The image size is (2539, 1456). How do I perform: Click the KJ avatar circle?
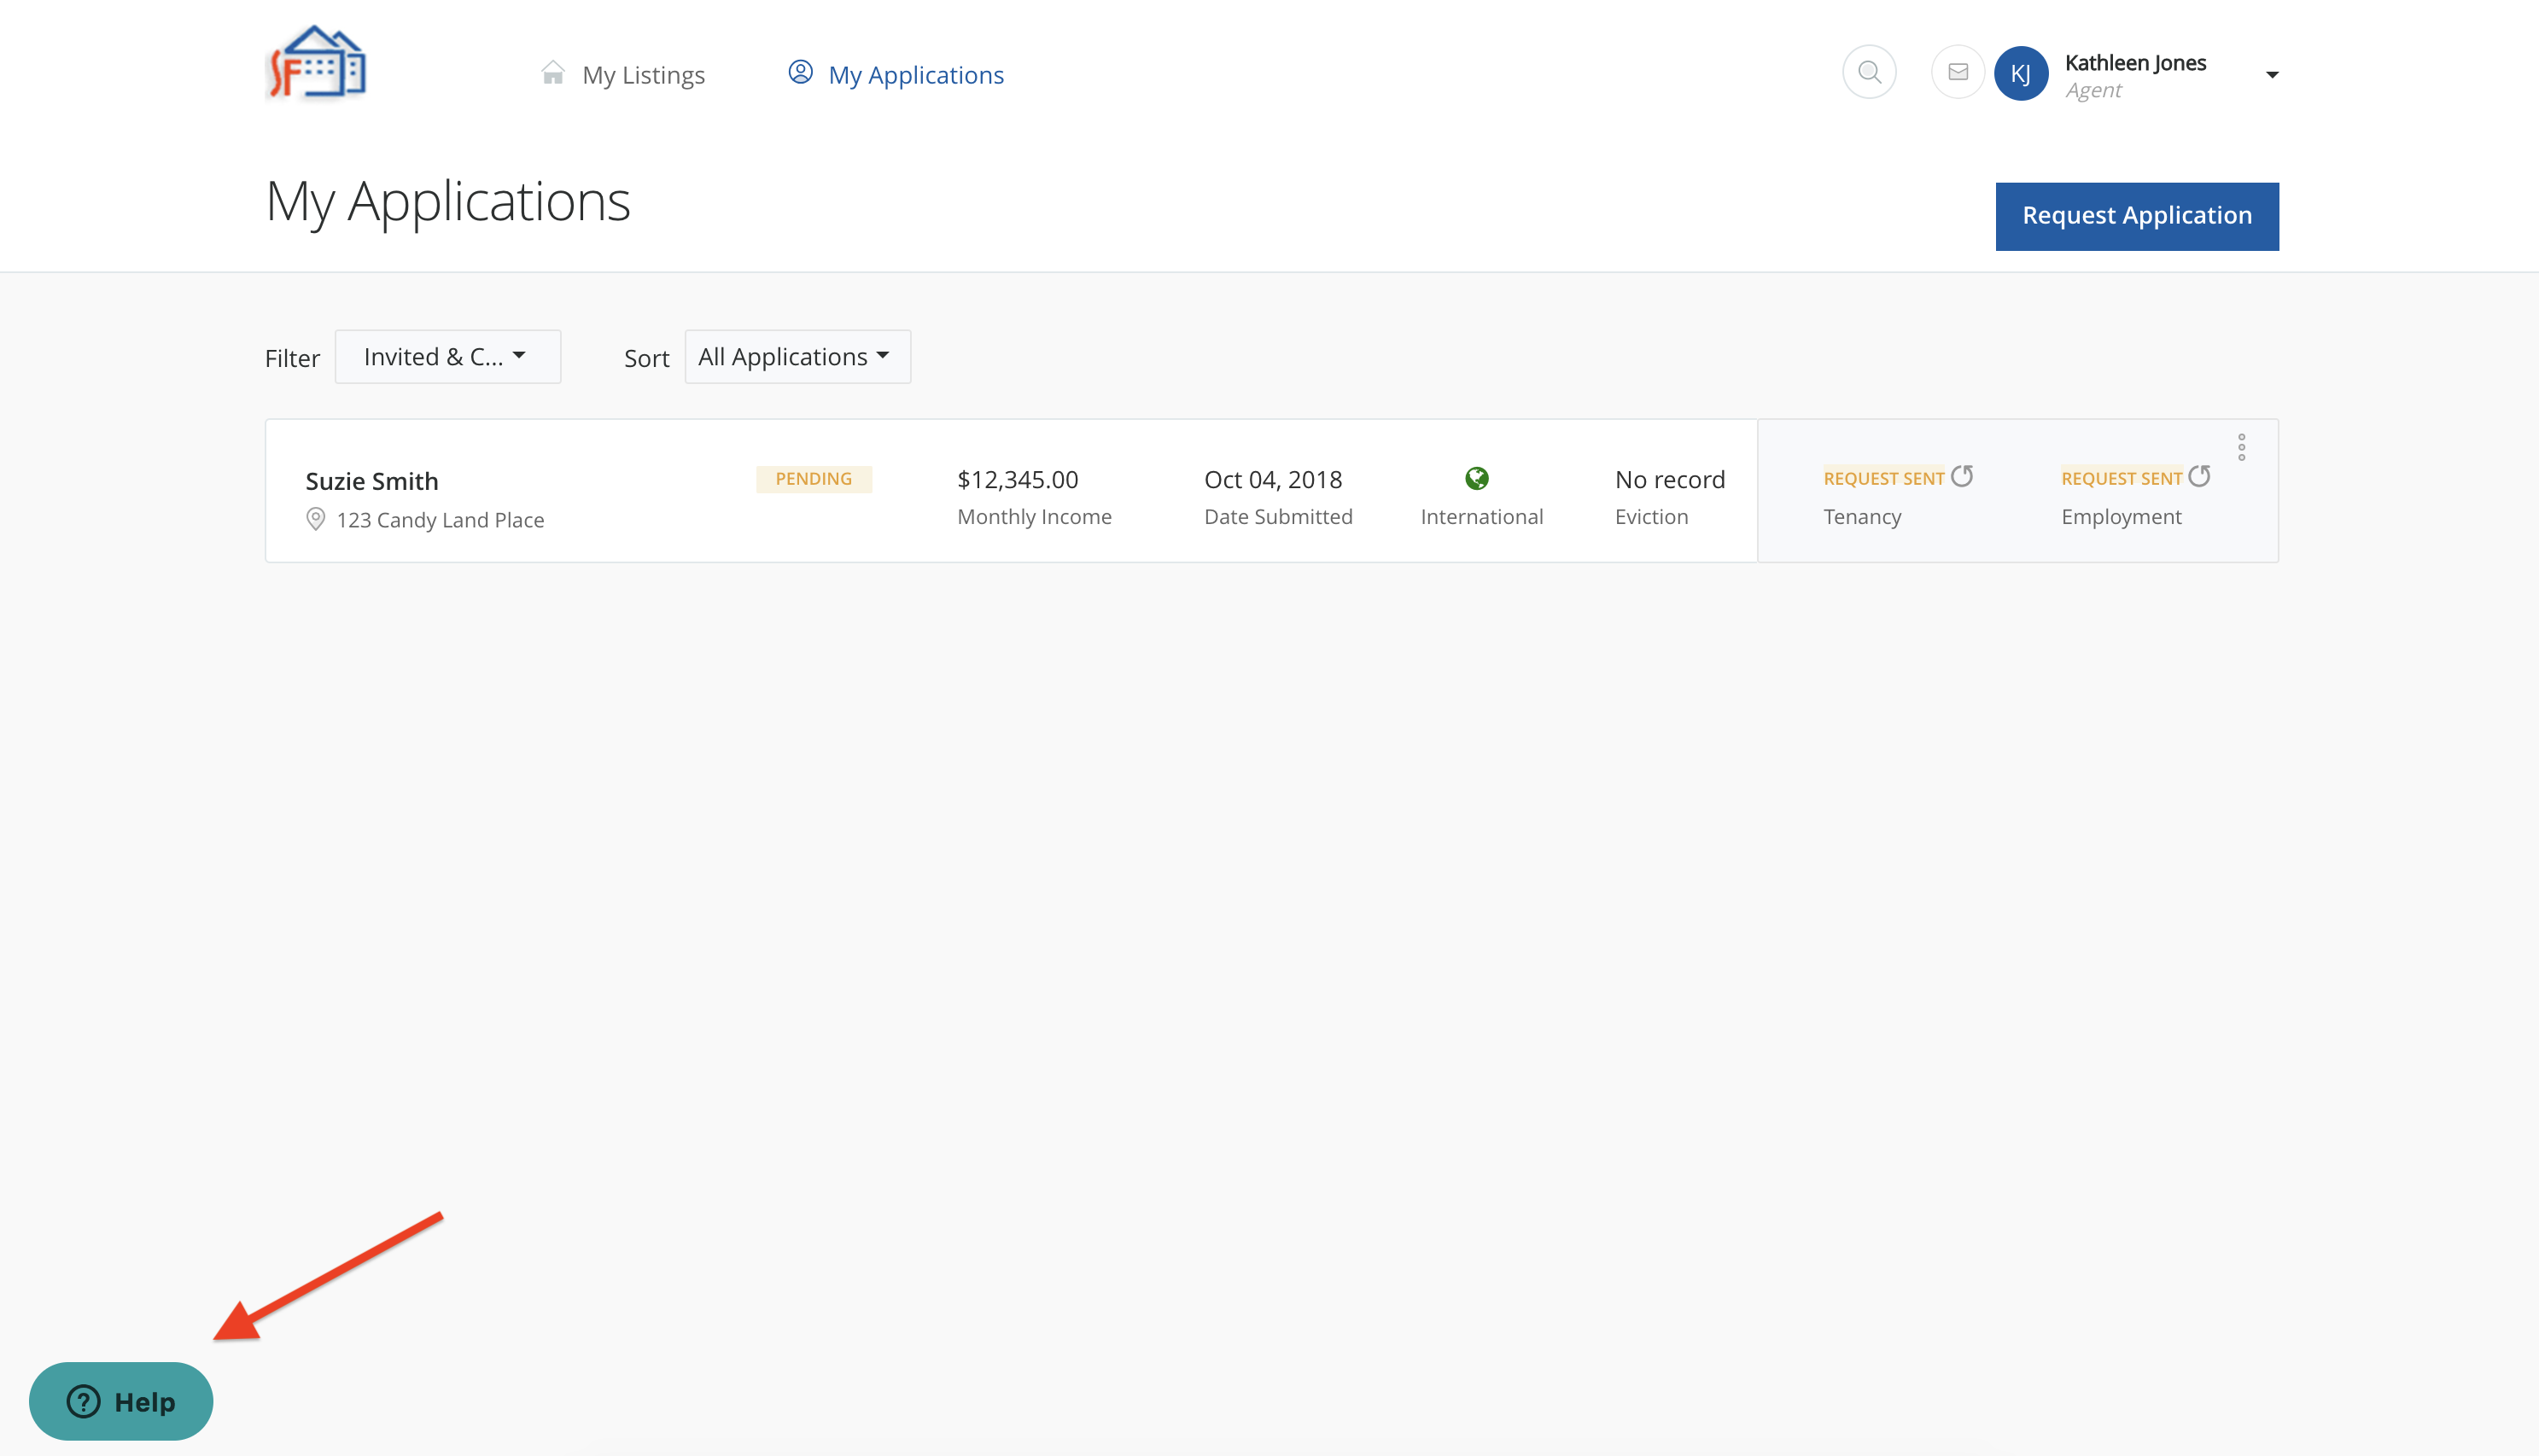[x=2020, y=74]
